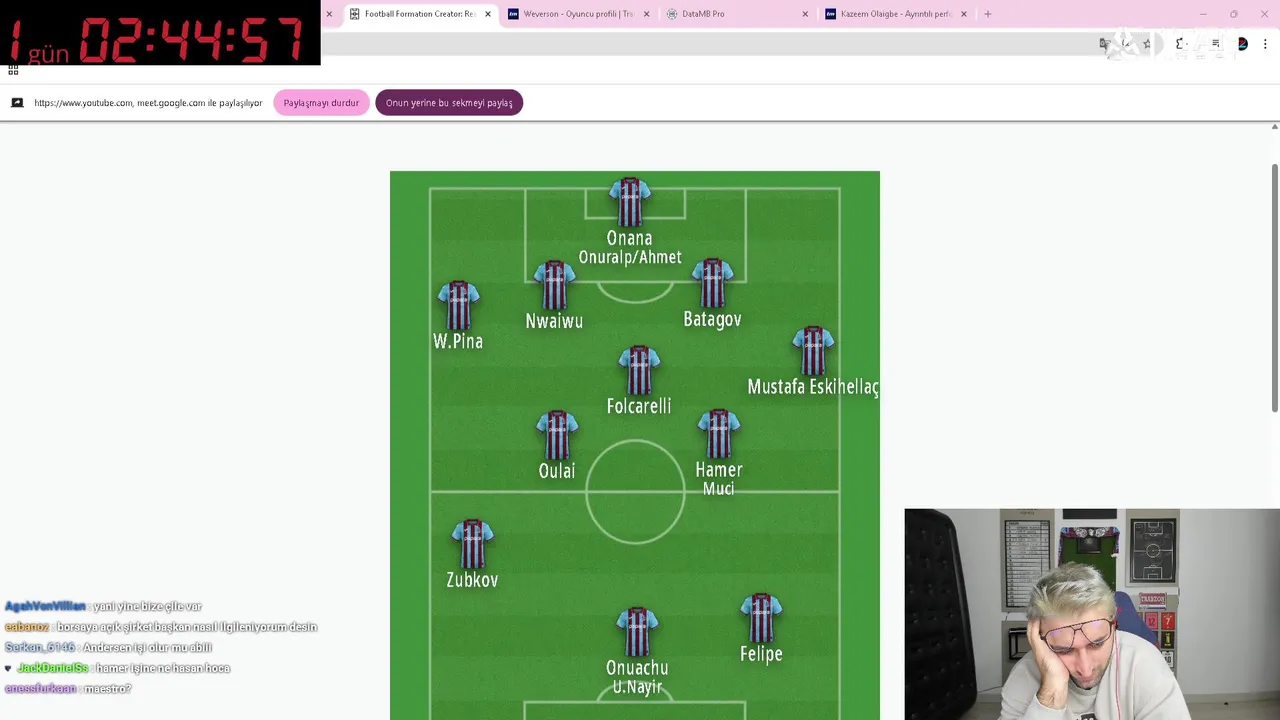Click the Felipe name label
The image size is (1280, 720).
(x=761, y=654)
